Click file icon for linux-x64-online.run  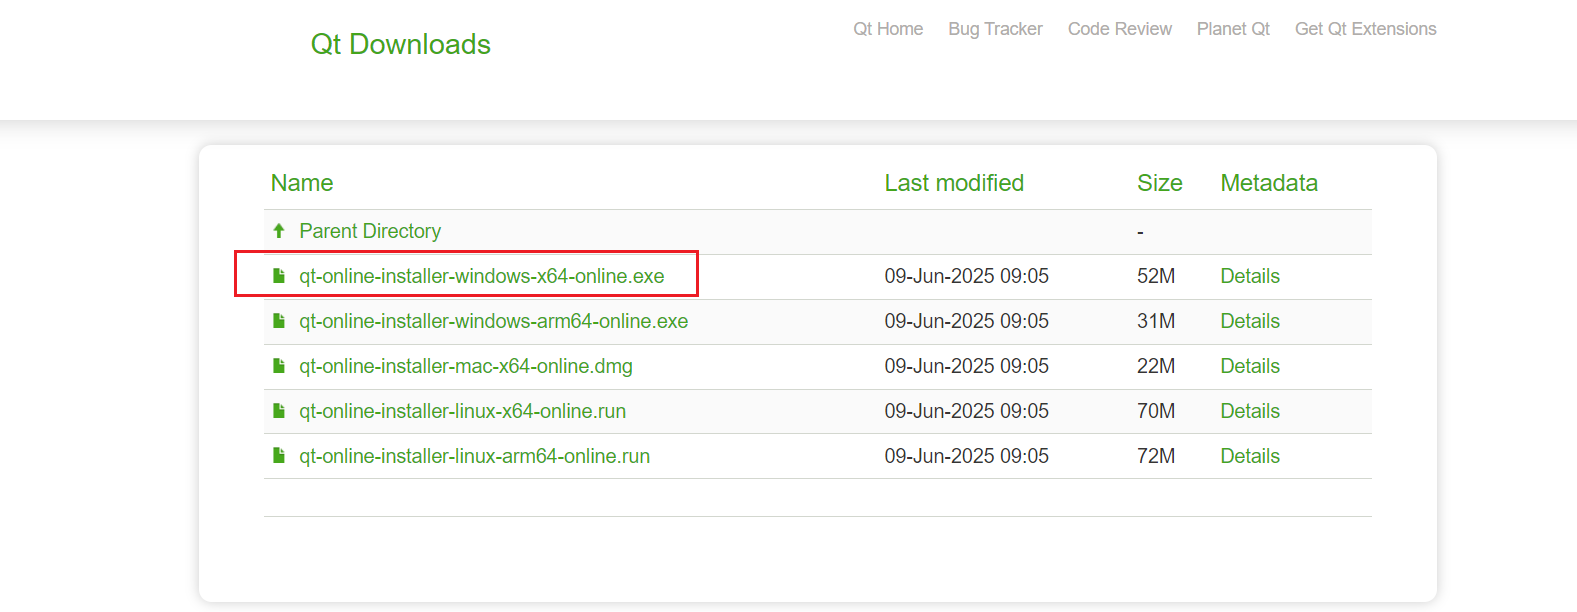pyautogui.click(x=279, y=411)
